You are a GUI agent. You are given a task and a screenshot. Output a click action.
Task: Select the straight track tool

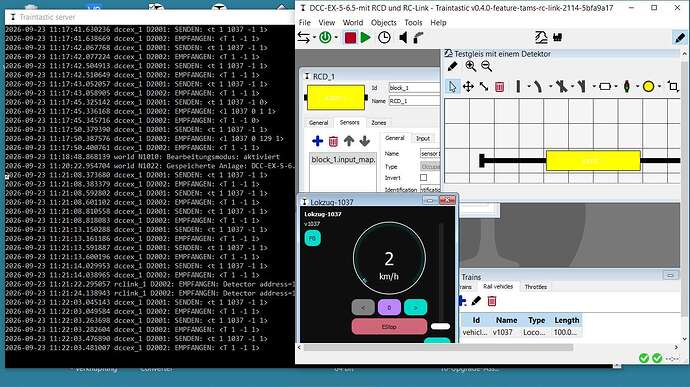(x=518, y=86)
